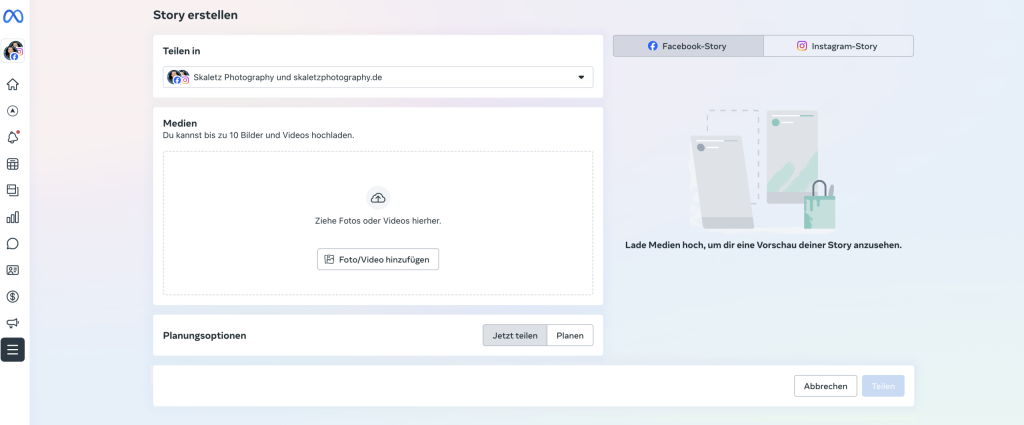Screen dimensions: 1024x425
Task: Click the Abbrechen button
Action: click(825, 386)
